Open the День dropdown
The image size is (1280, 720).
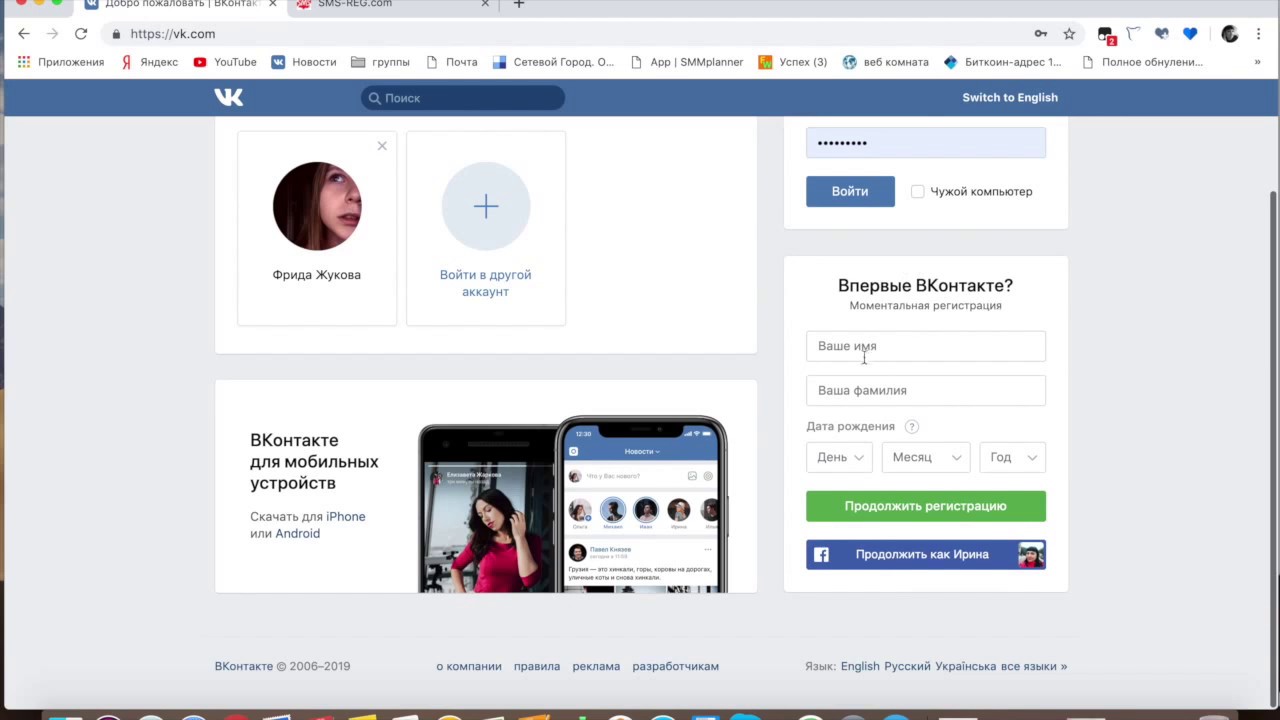coord(839,457)
